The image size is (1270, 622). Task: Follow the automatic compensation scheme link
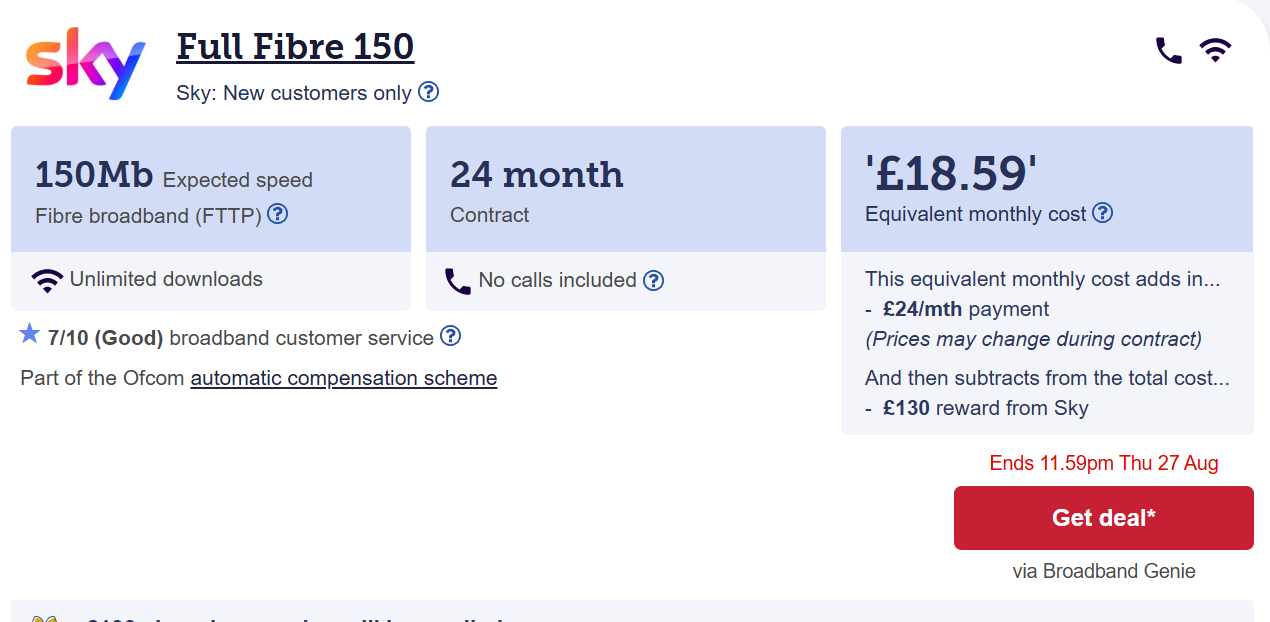(x=344, y=378)
